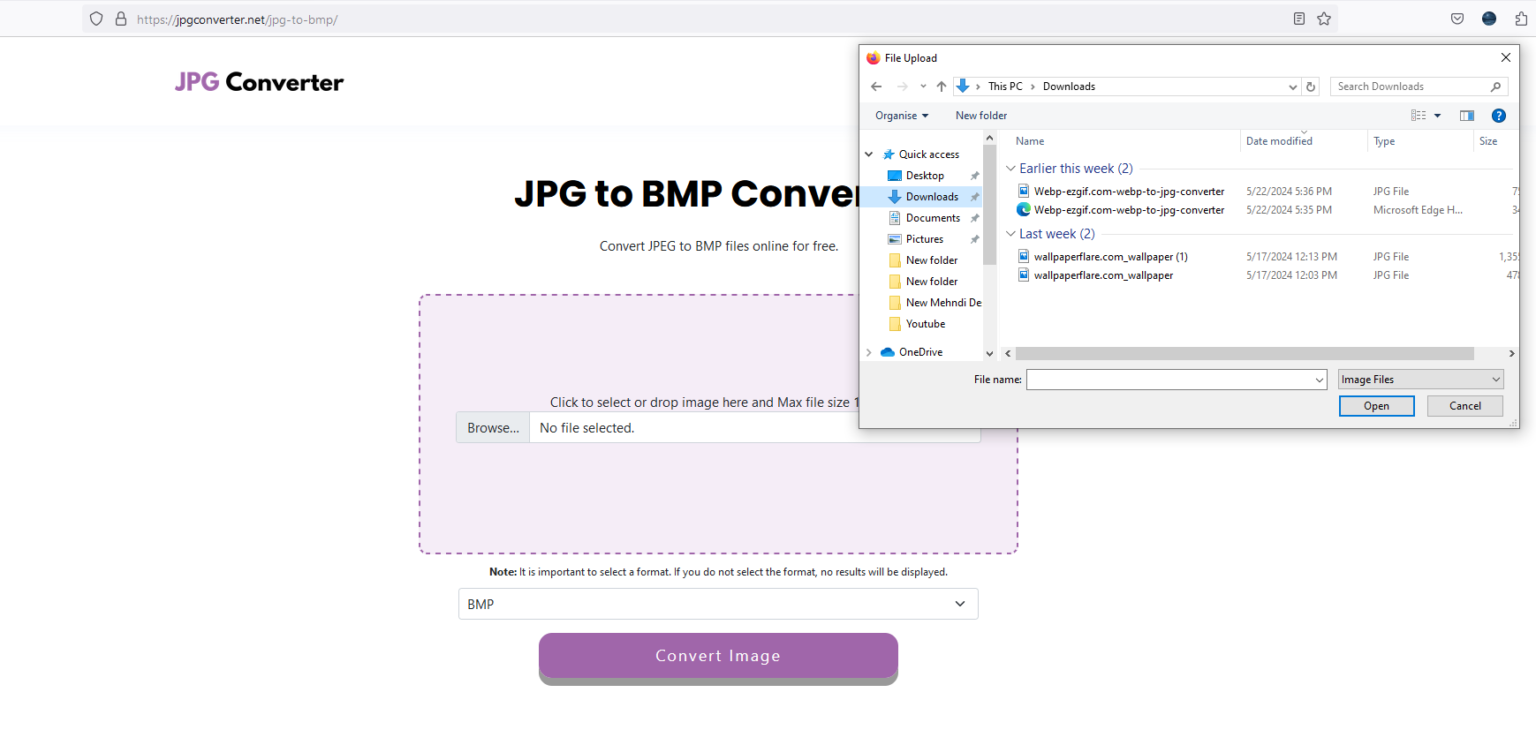Toggle the preview pane icon

click(1467, 116)
